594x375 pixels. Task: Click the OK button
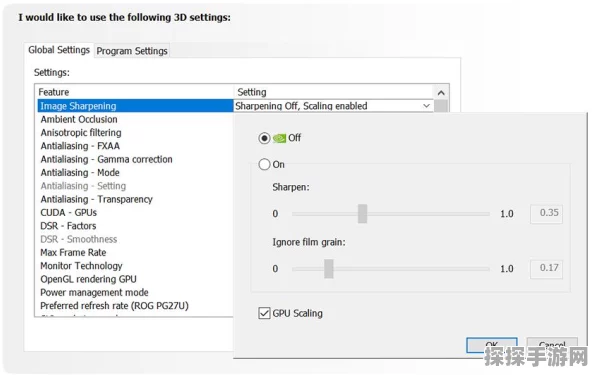[492, 345]
